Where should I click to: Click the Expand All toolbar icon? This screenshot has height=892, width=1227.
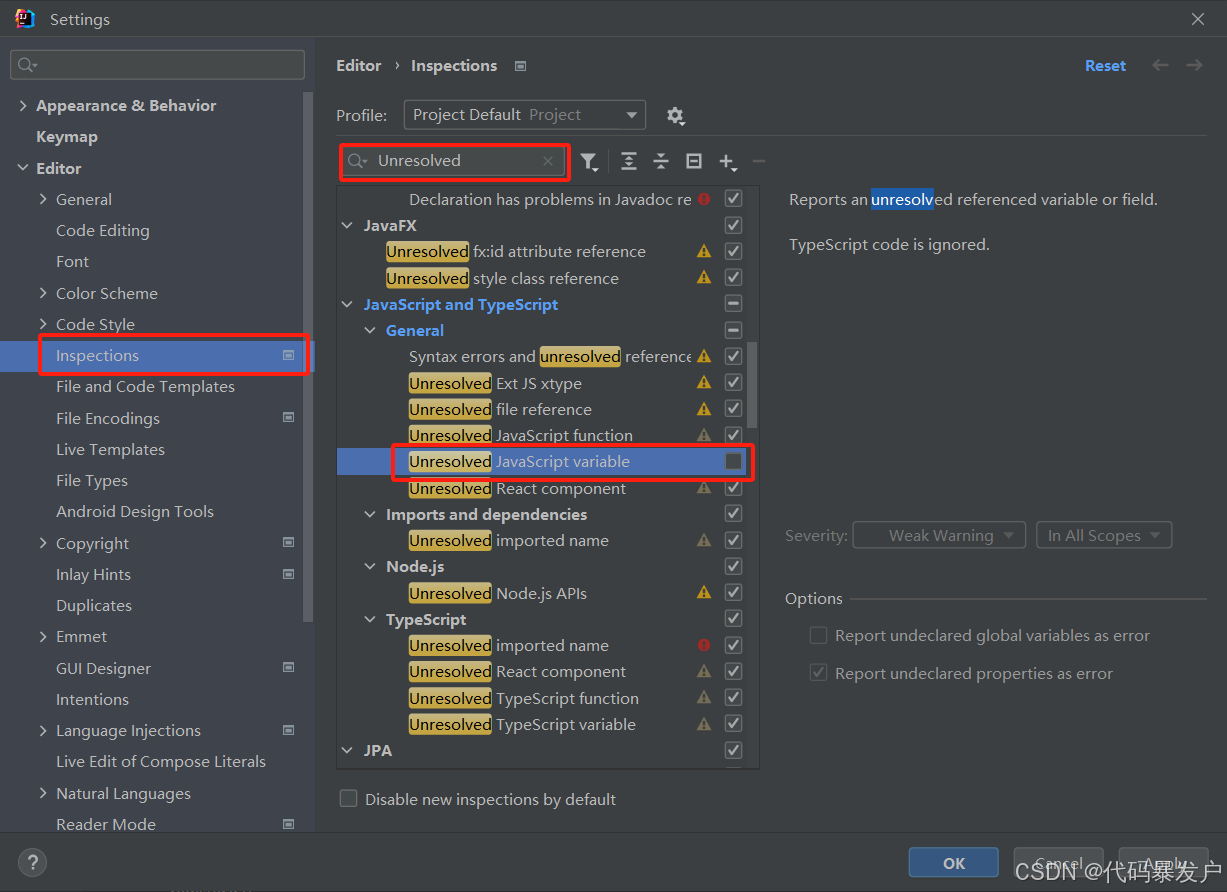[x=628, y=162]
